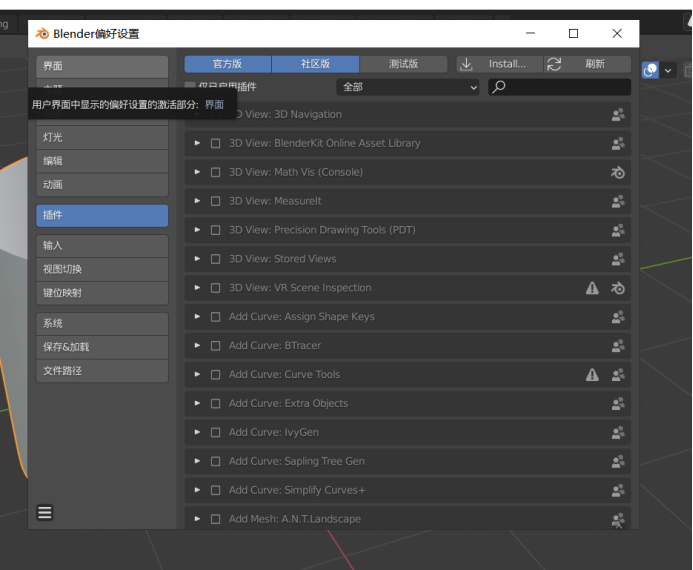Click the magnifier icon in search box
The image size is (693, 570).
point(499,87)
